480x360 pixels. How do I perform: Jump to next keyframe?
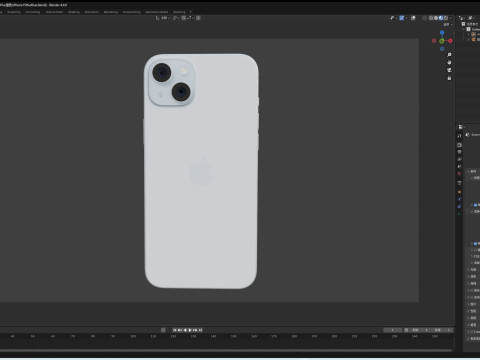(195, 330)
